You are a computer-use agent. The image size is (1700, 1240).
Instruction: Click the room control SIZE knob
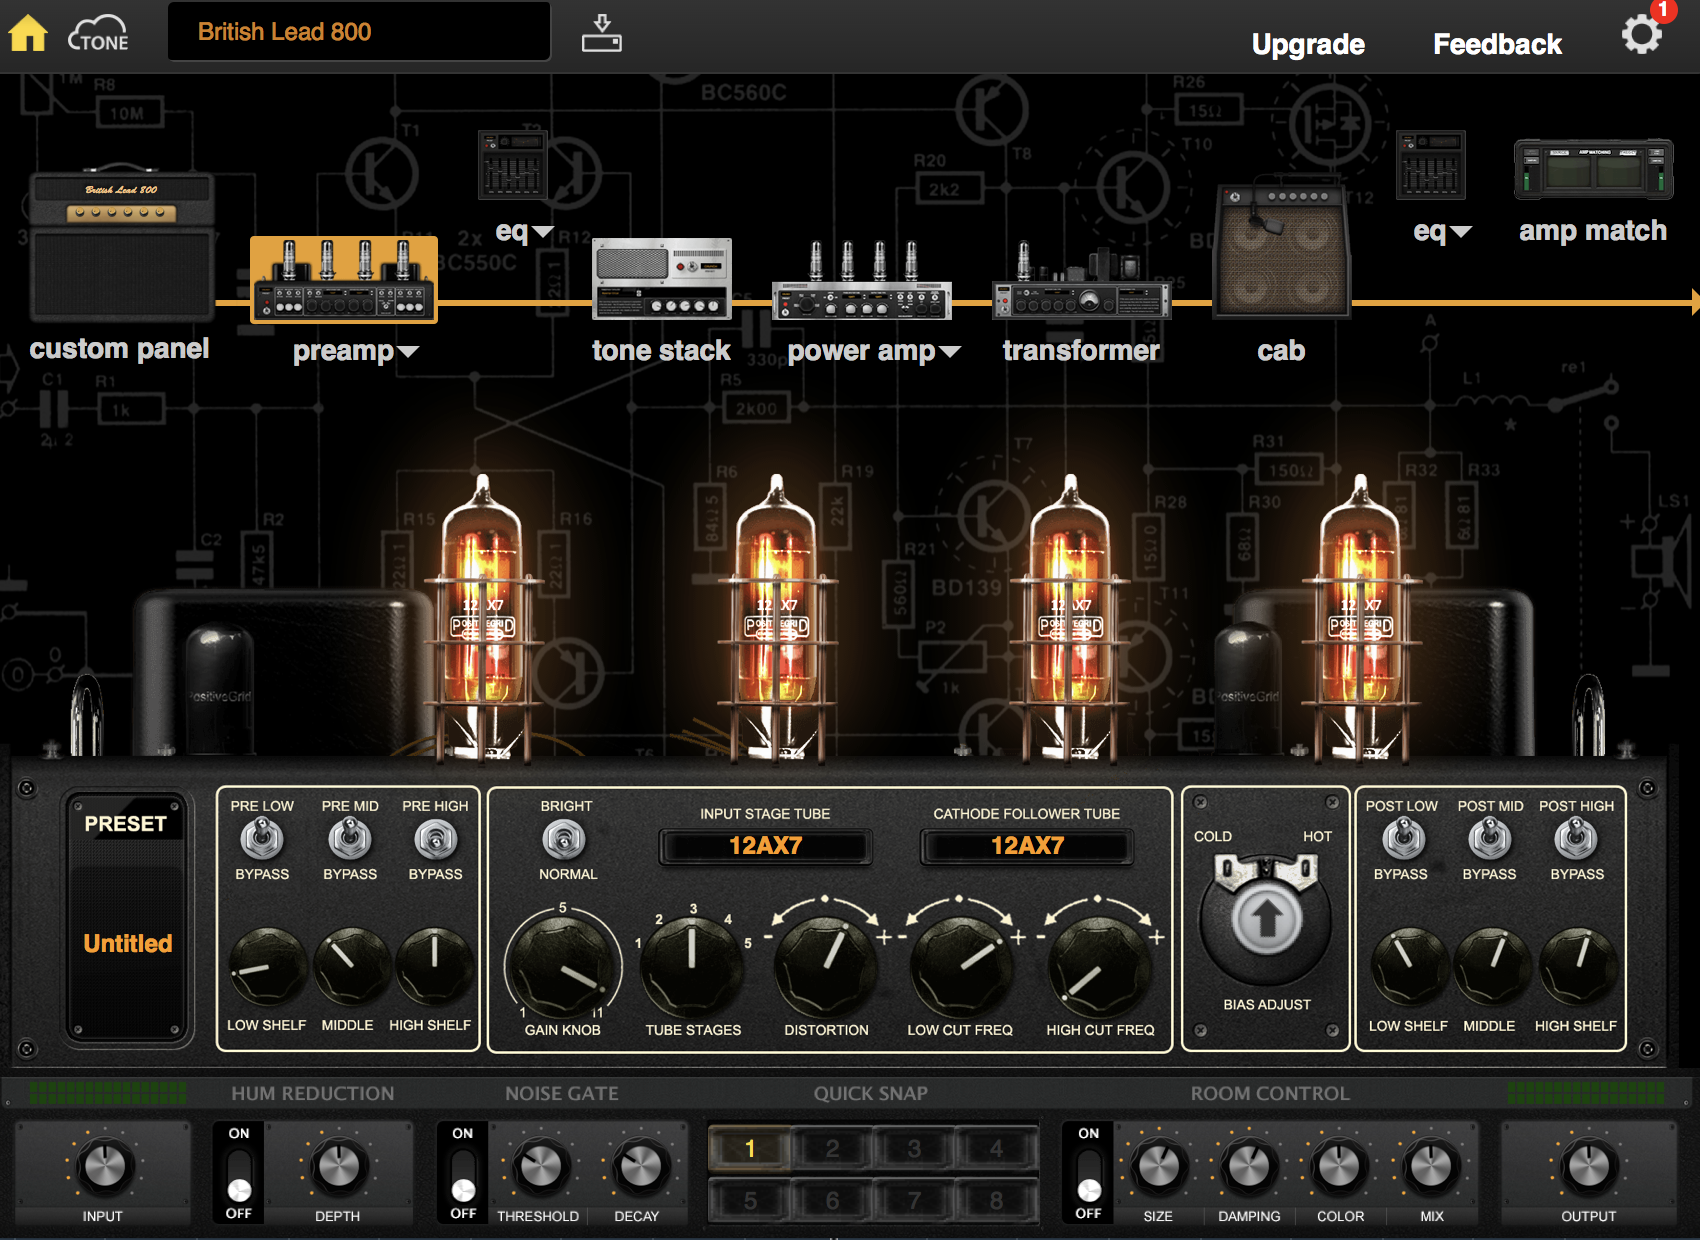(1159, 1166)
